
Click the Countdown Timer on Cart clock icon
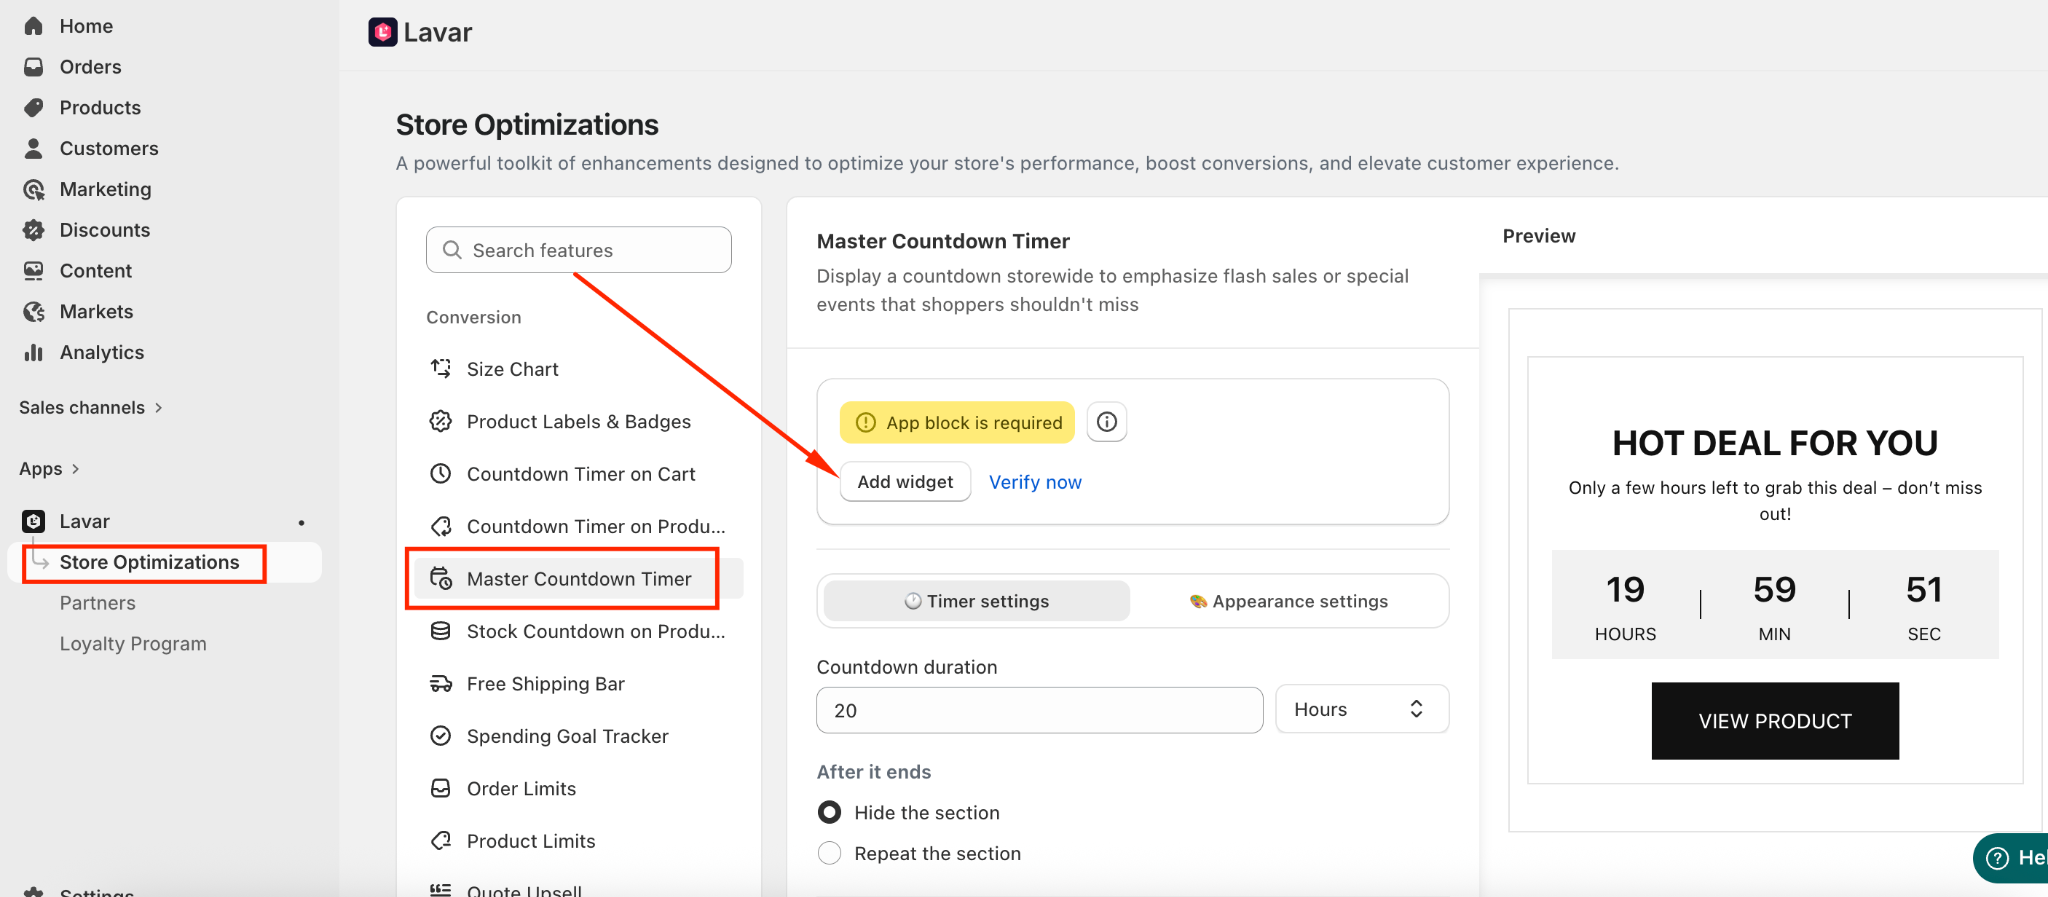(440, 474)
